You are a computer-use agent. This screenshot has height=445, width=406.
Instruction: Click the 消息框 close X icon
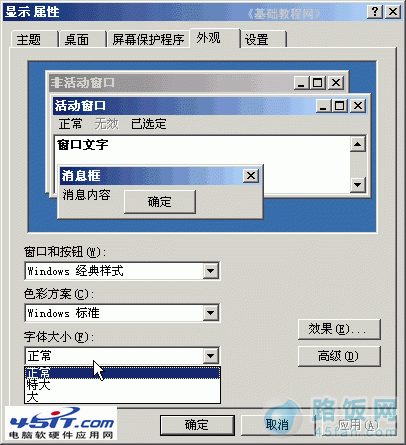tap(251, 175)
